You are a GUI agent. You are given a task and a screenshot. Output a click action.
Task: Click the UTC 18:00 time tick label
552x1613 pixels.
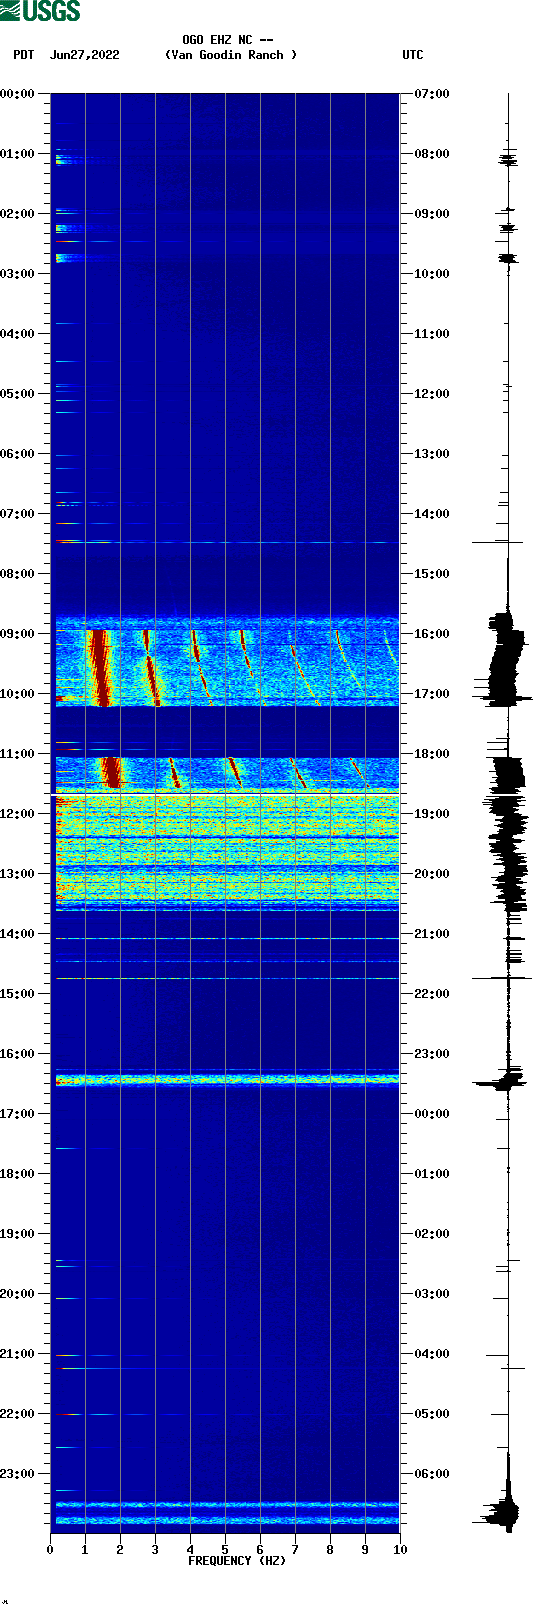tap(432, 754)
